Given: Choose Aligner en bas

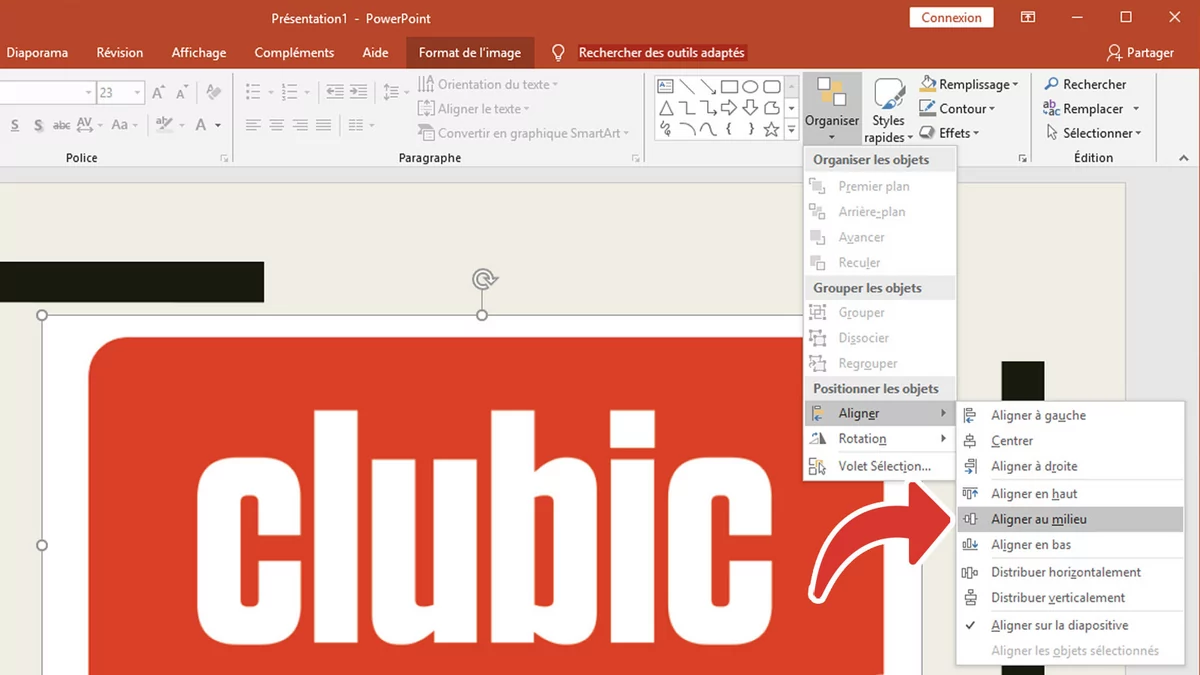Looking at the screenshot, I should [x=1069, y=545].
